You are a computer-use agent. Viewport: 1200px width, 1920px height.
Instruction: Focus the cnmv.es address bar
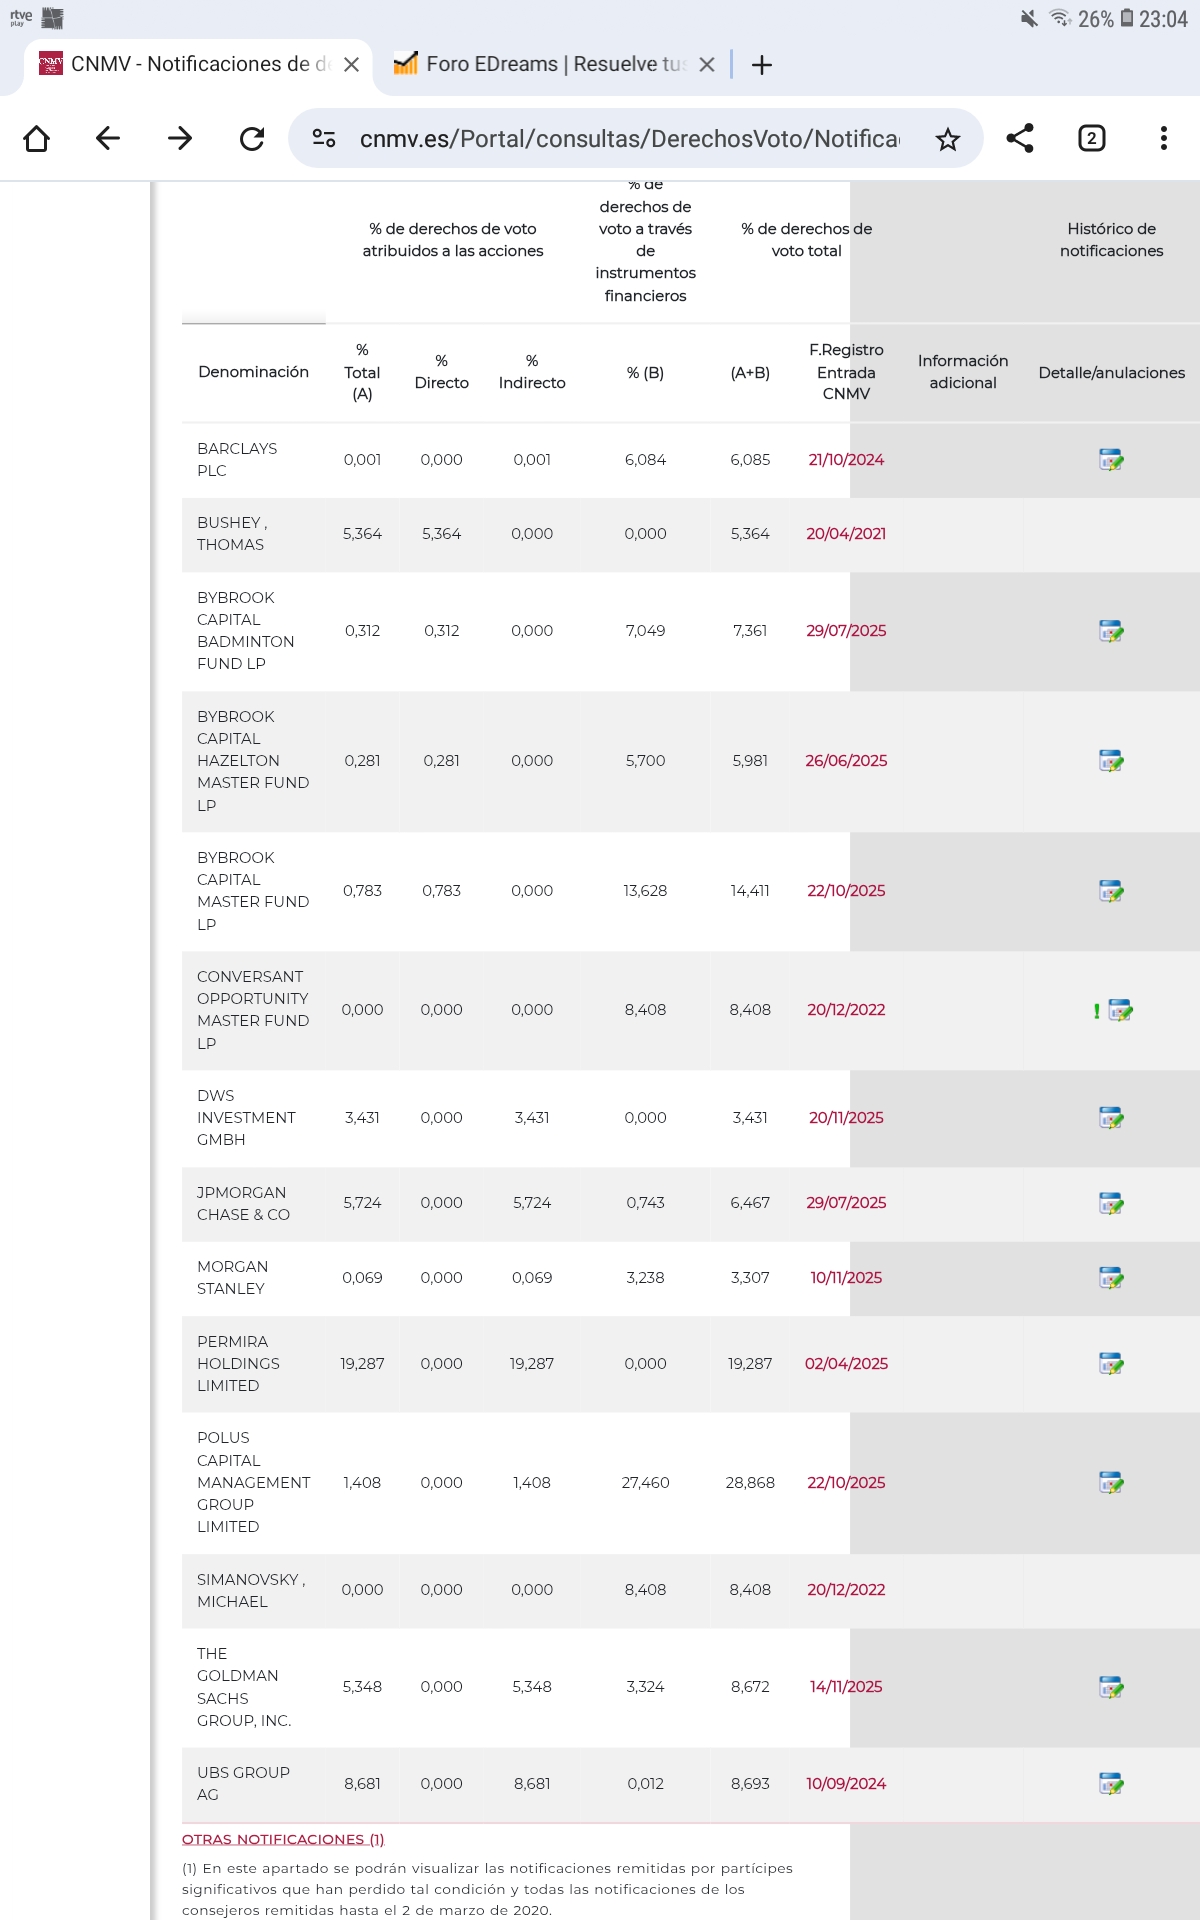[628, 139]
